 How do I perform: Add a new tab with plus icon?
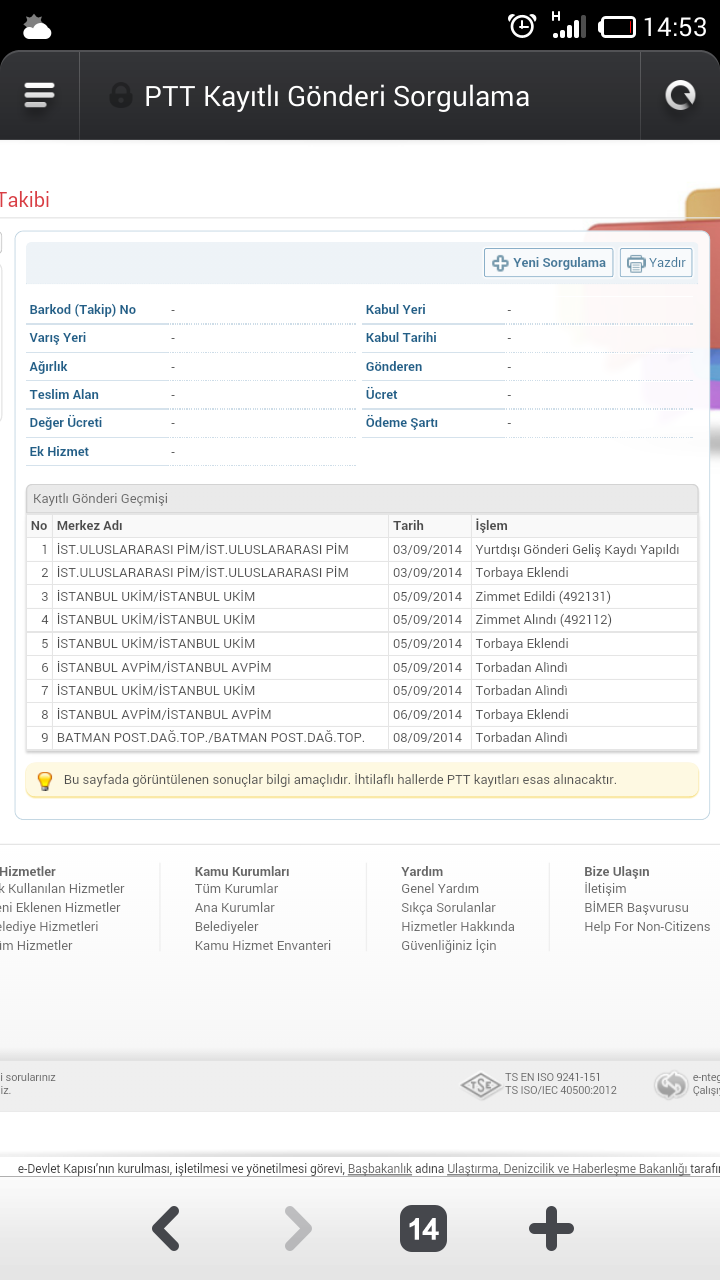[x=551, y=1229]
